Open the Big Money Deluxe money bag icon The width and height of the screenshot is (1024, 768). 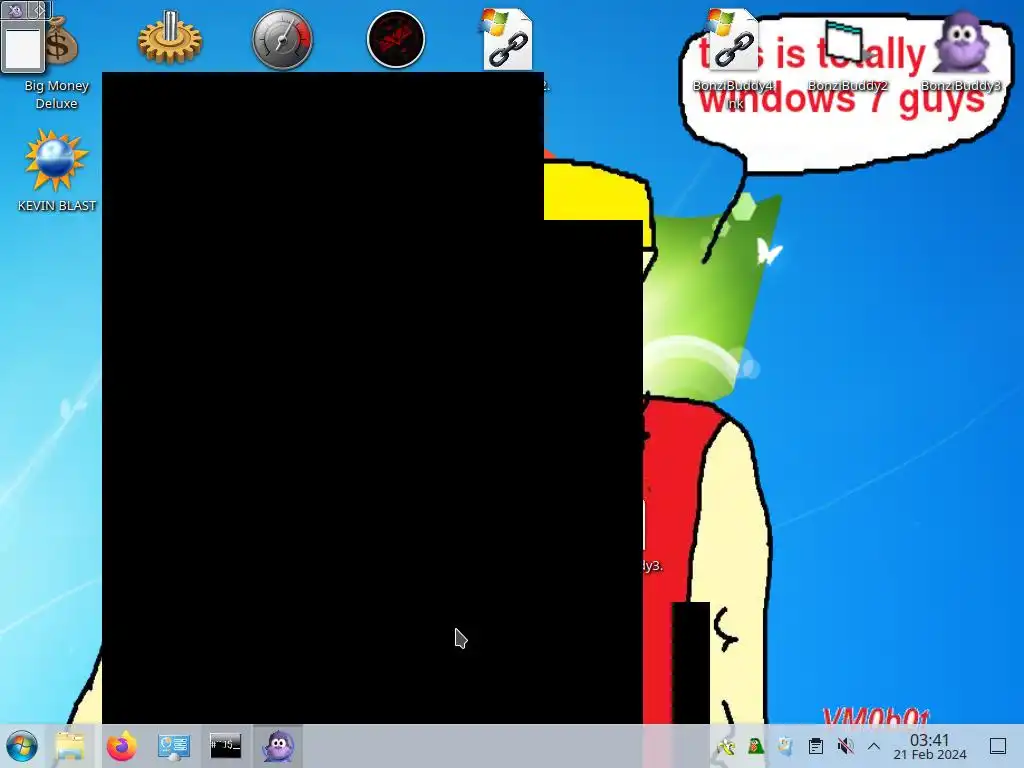(x=61, y=42)
